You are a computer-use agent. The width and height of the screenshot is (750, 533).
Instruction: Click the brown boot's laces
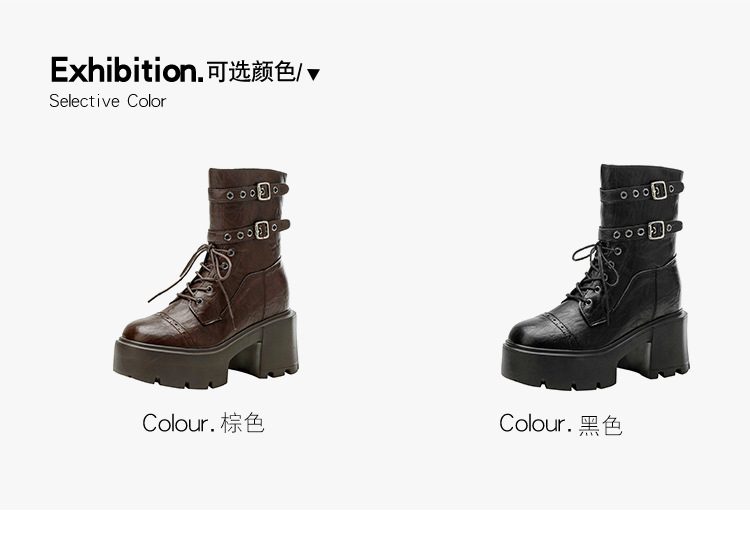pos(199,278)
